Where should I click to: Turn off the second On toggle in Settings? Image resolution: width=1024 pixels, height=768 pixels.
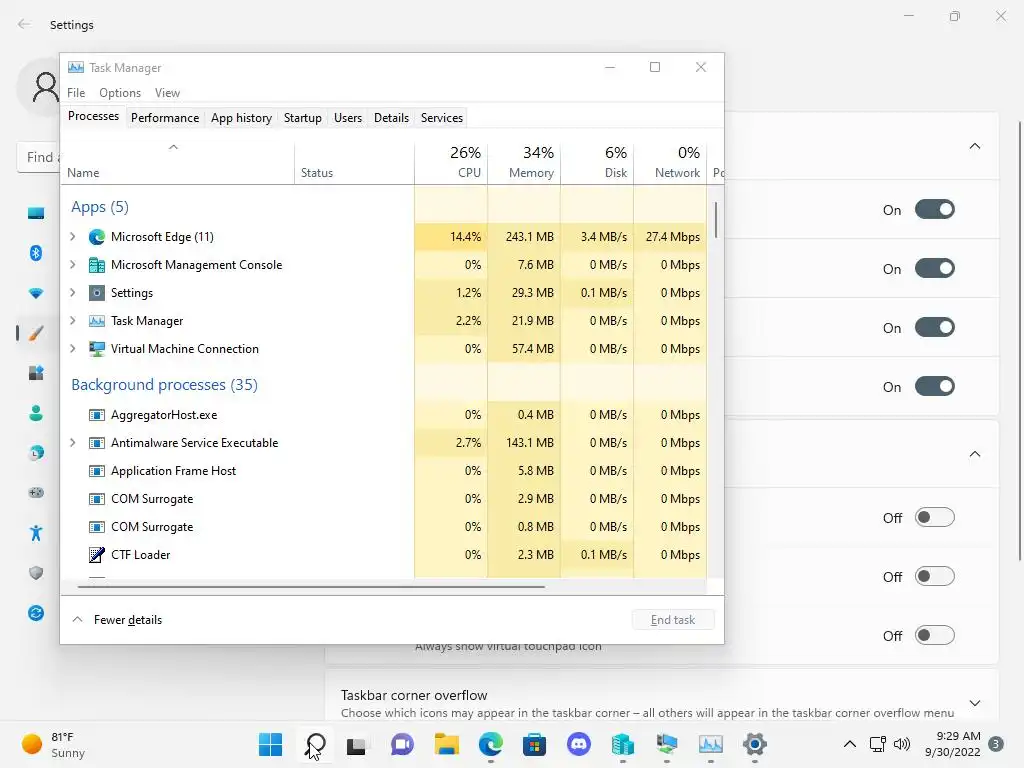pos(935,268)
